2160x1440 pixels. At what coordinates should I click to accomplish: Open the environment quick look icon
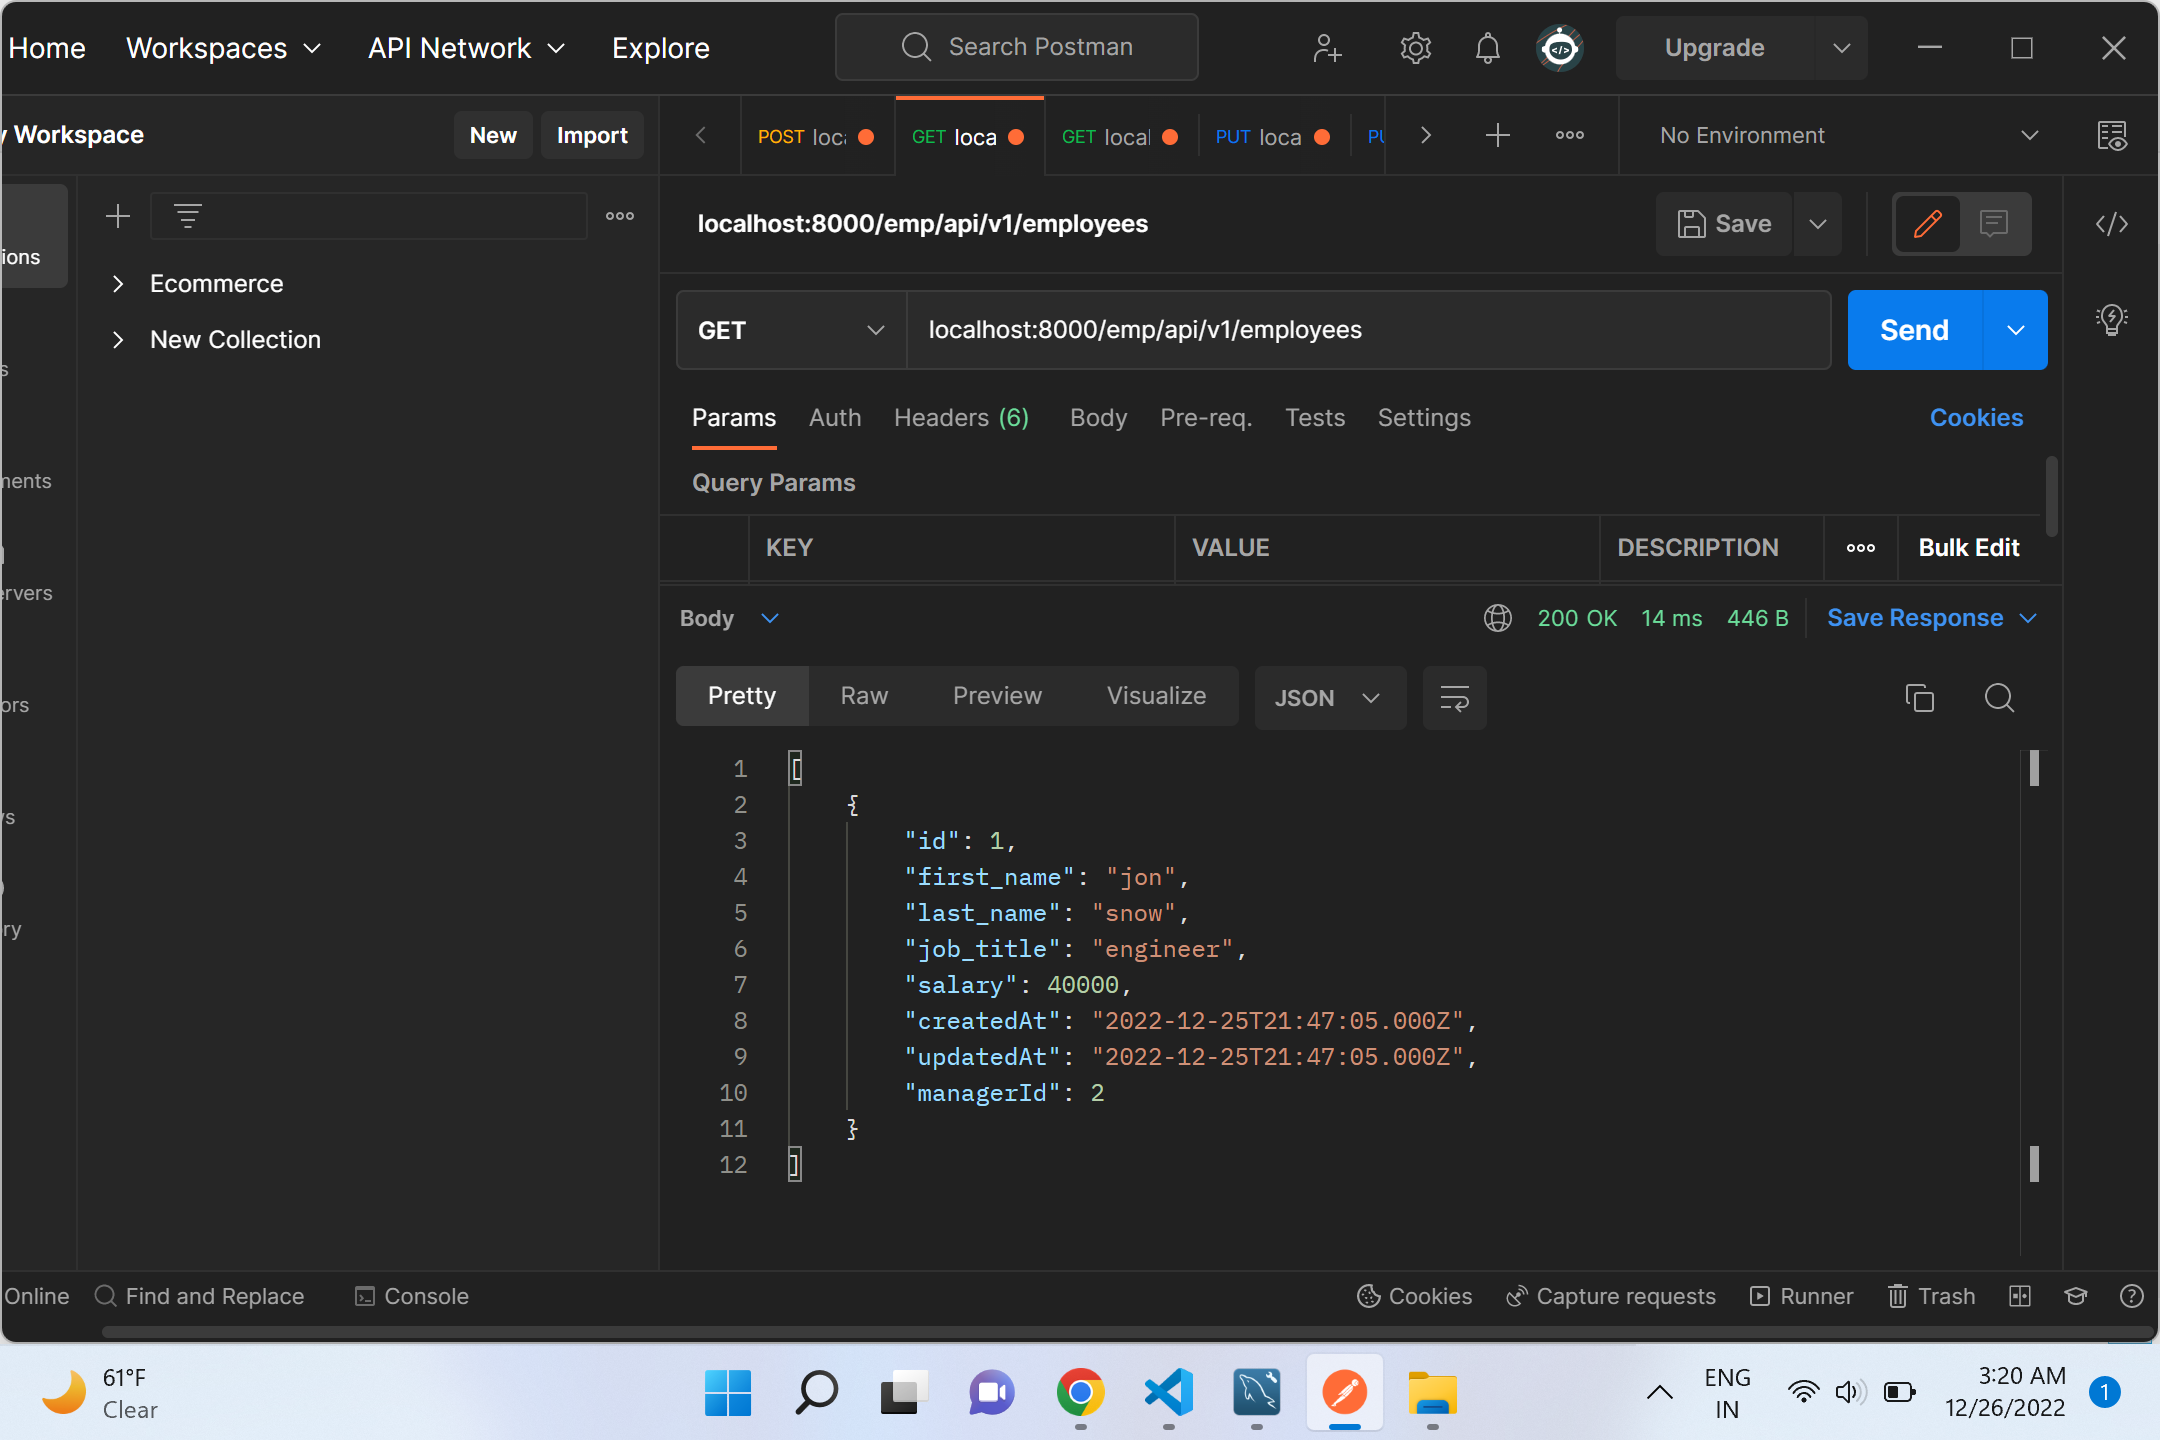pyautogui.click(x=2113, y=136)
